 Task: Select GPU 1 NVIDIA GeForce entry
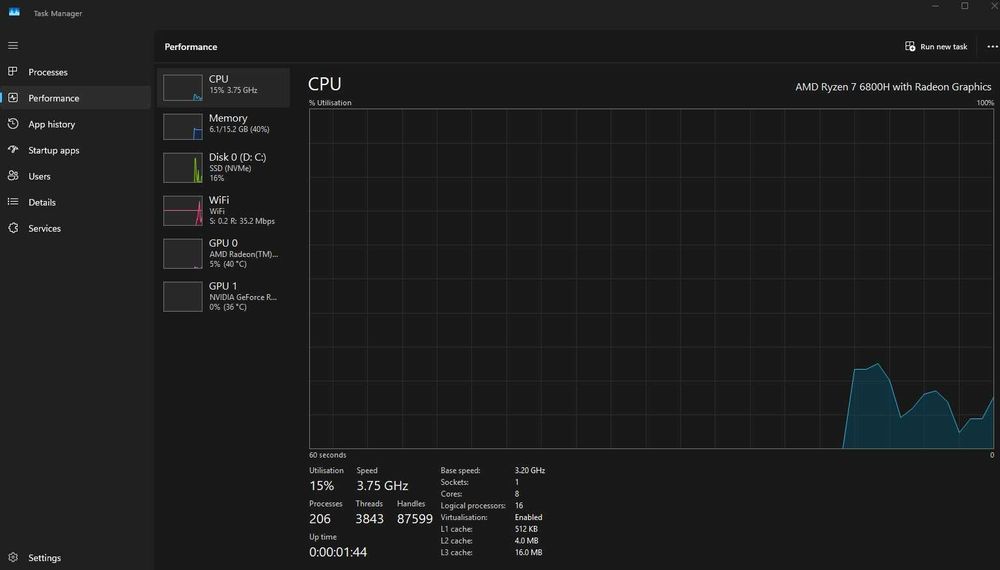coord(223,296)
